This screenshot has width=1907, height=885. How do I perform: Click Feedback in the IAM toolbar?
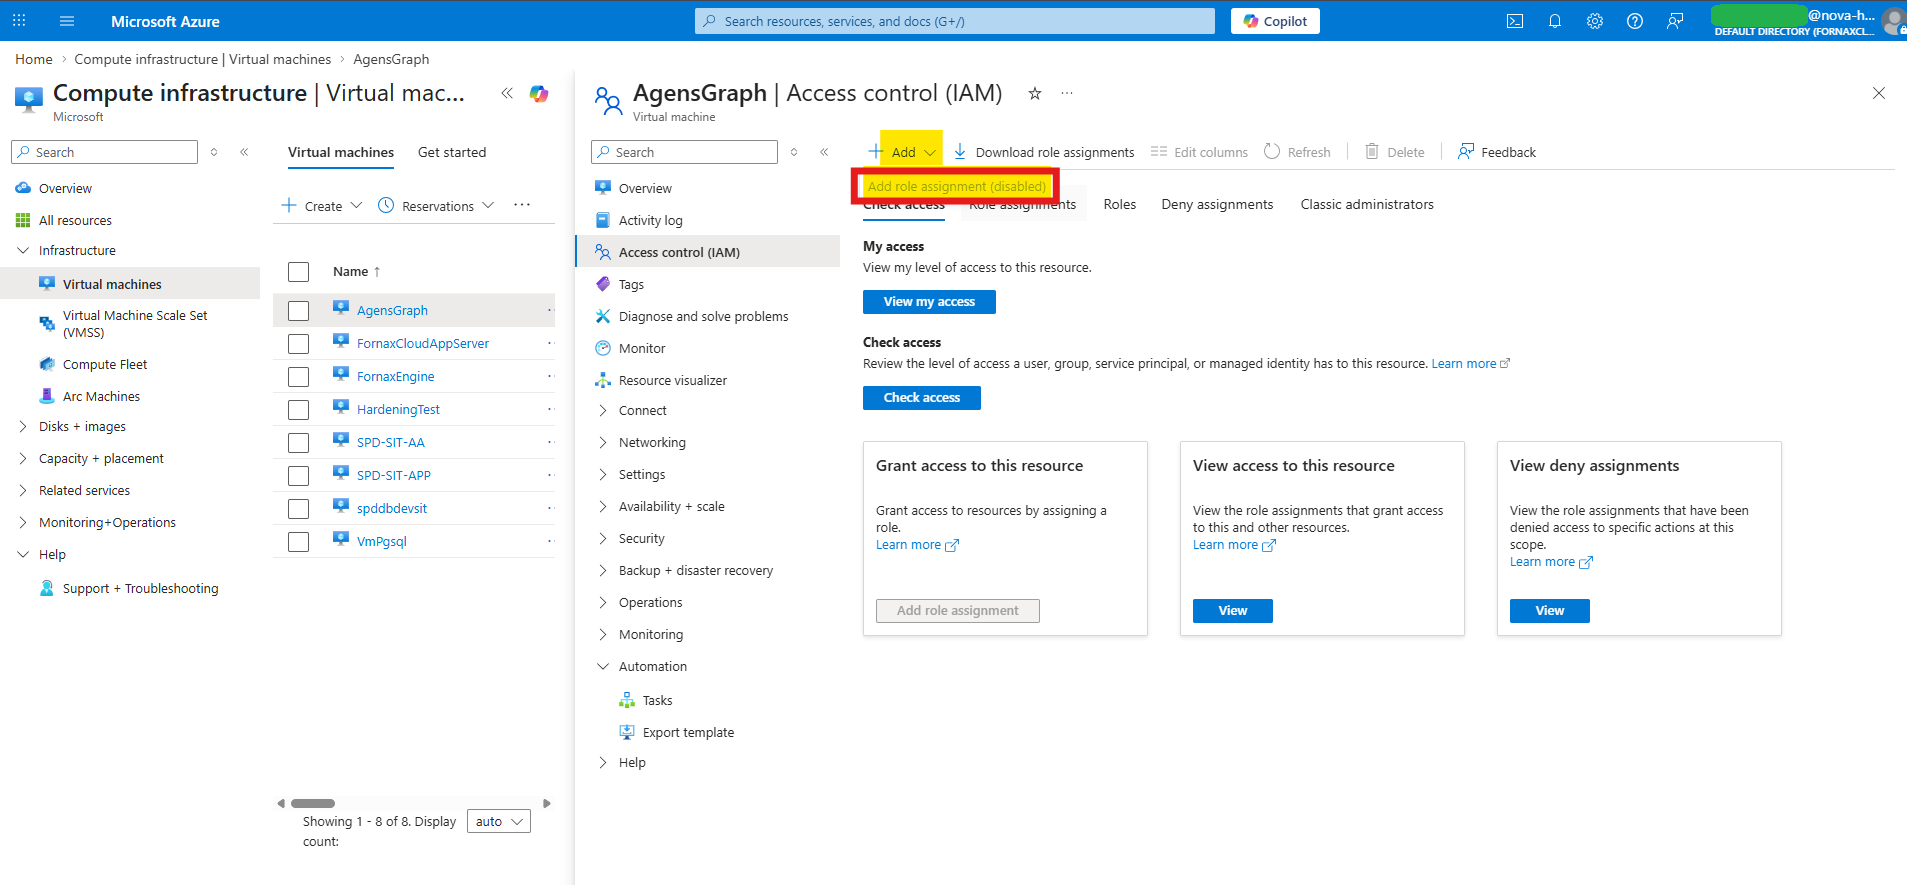click(x=1496, y=152)
